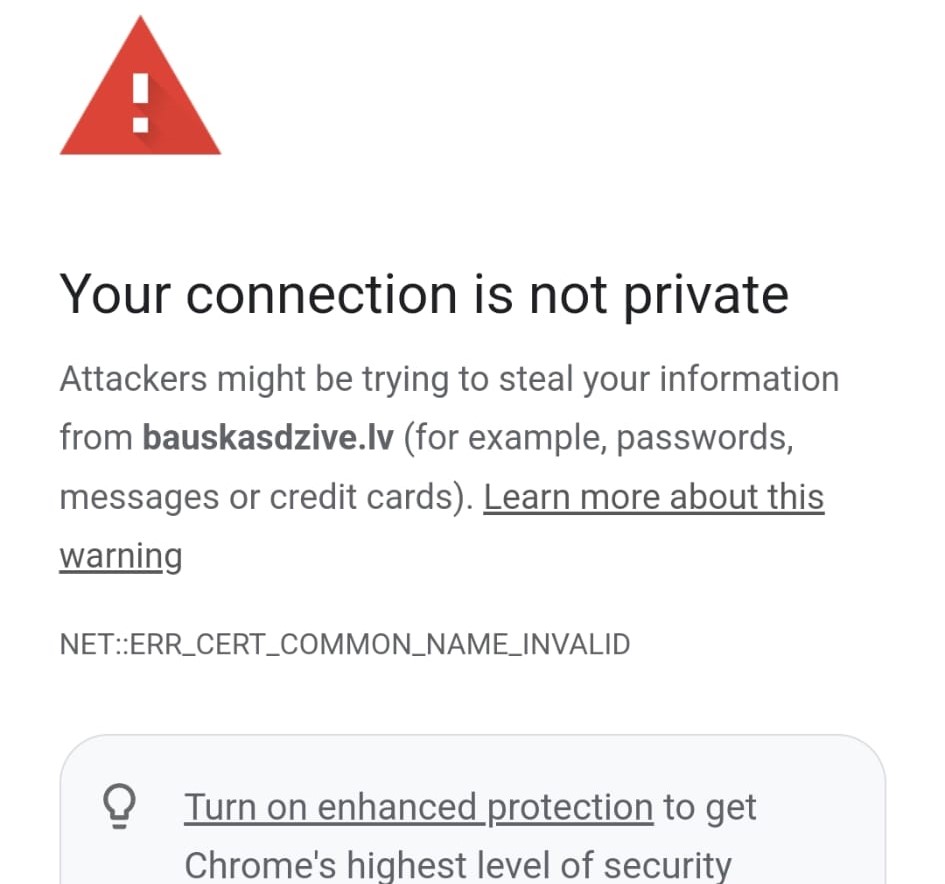Screen dimensions: 945x884
Task: Click the word "Attackers" in the paragraph
Action: click(133, 379)
